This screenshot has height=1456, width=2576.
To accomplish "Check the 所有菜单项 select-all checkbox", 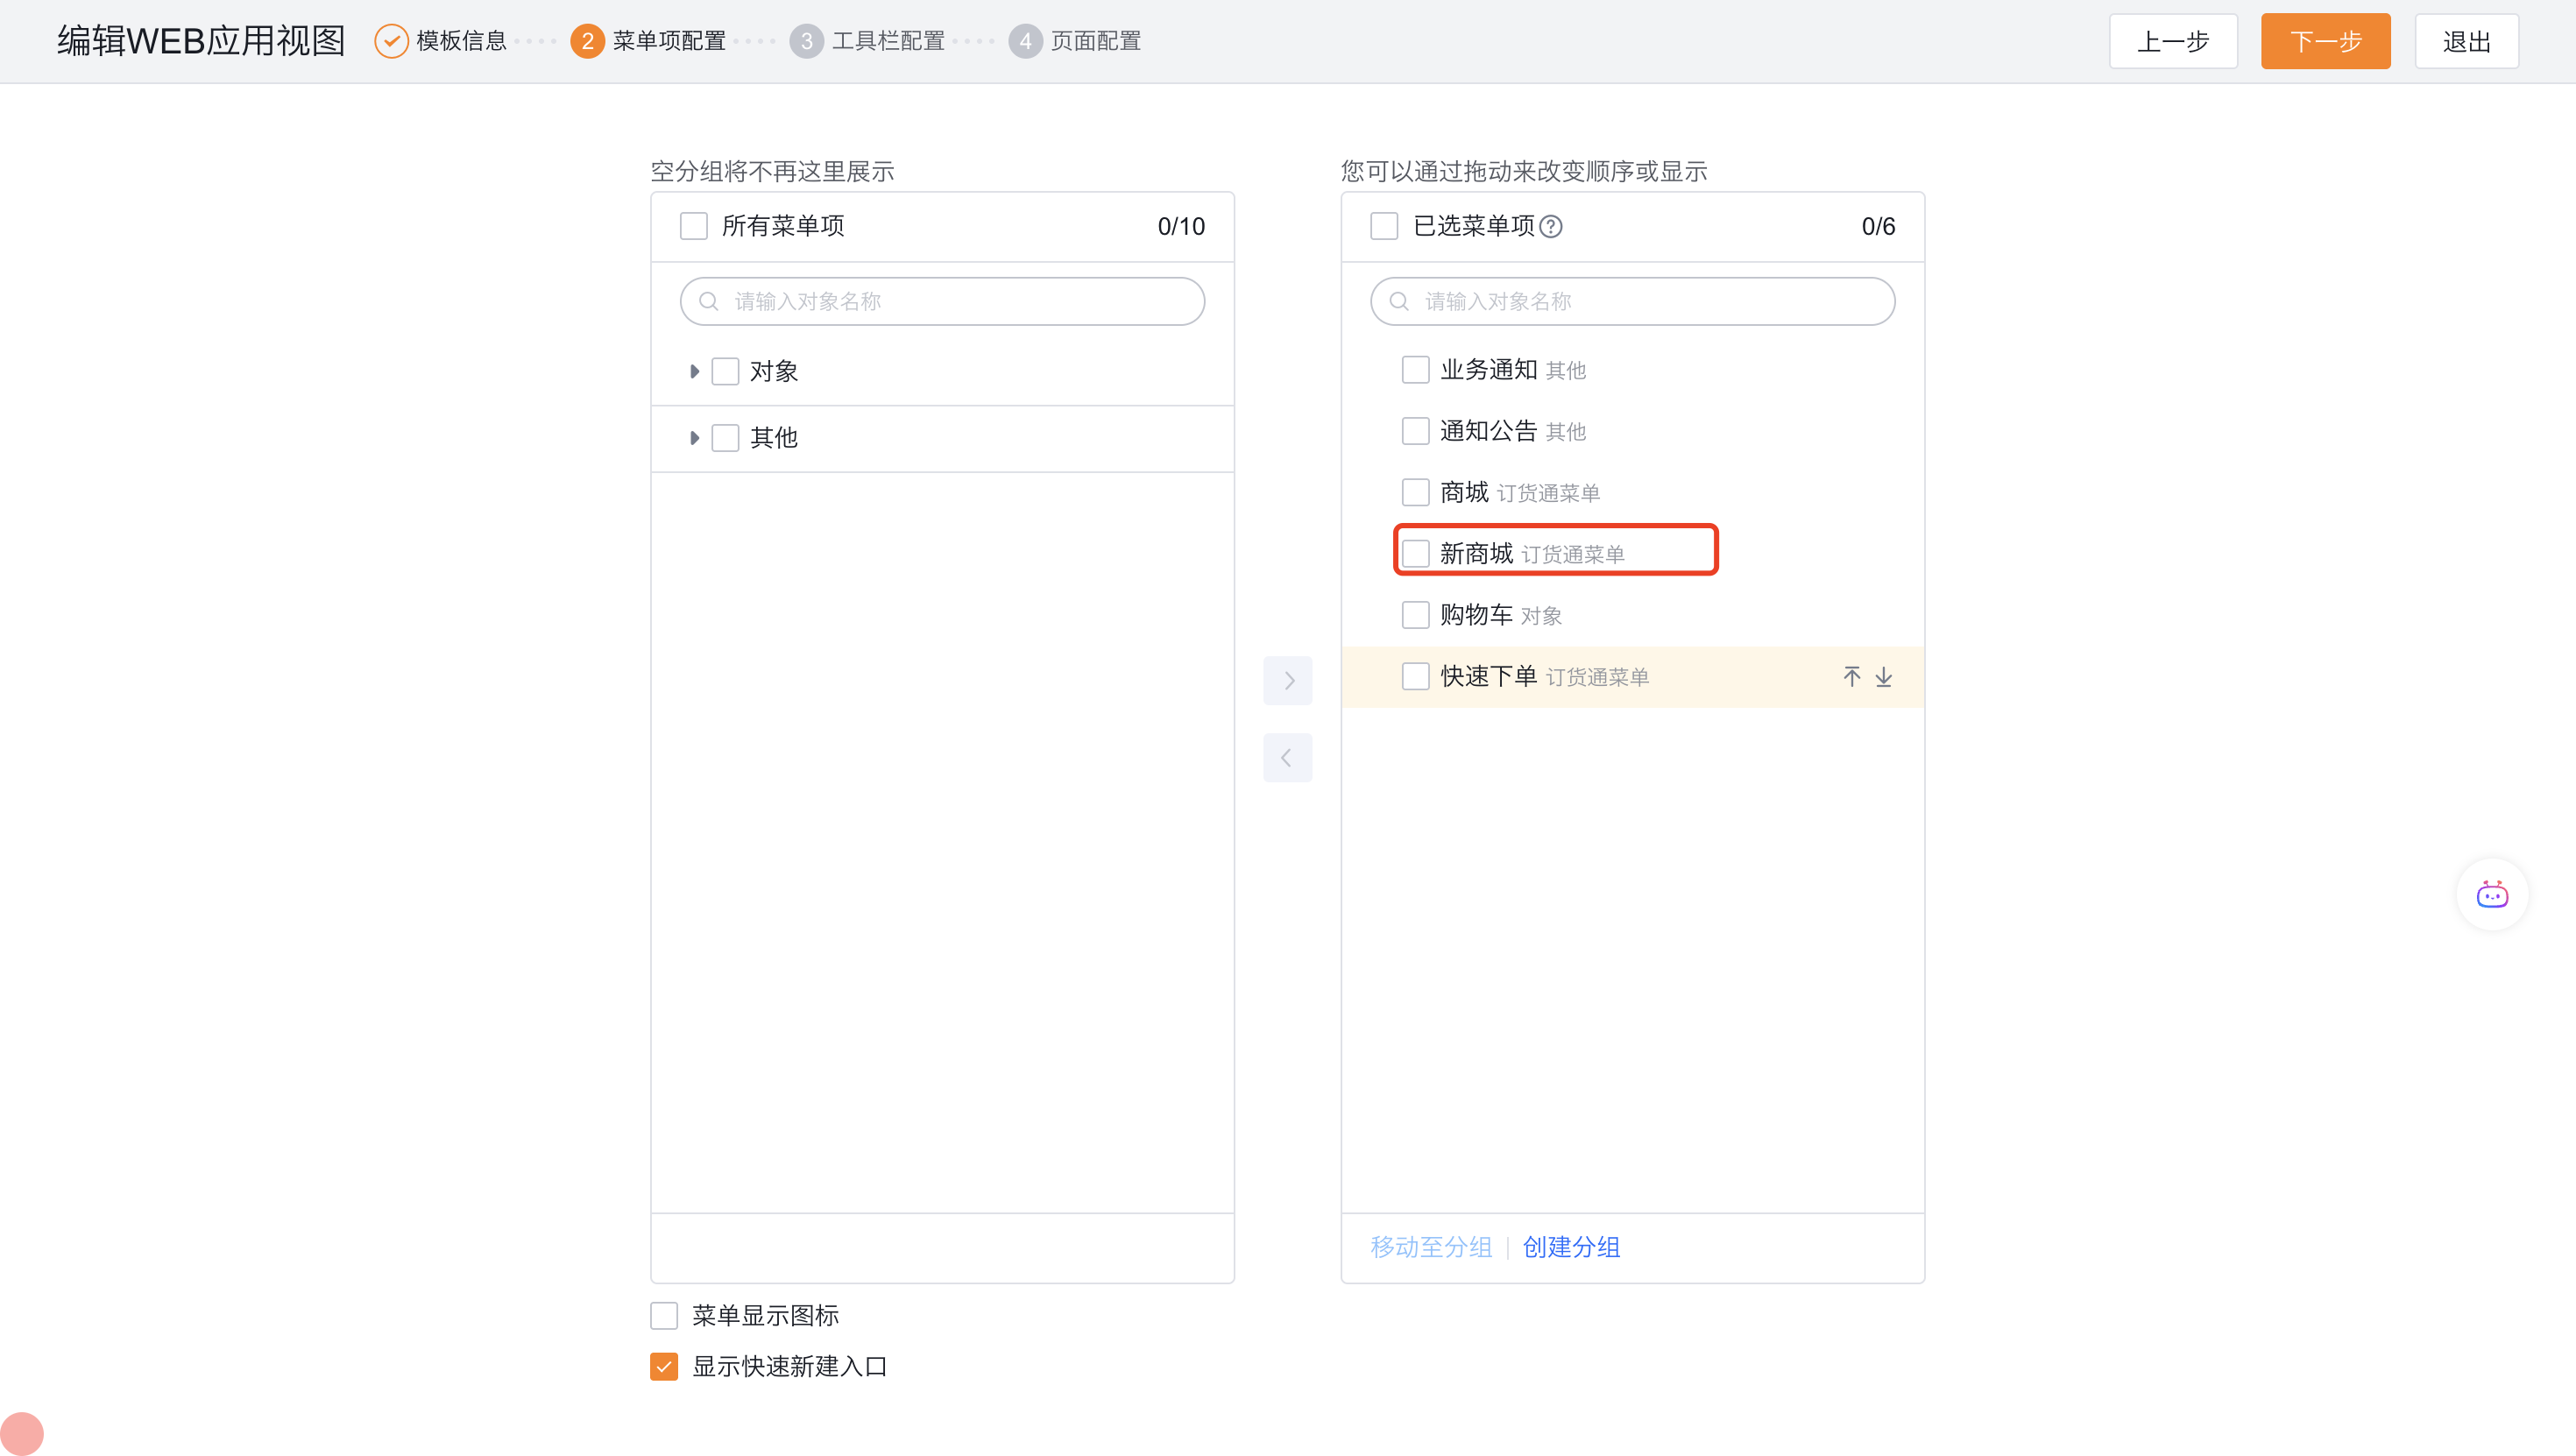I will point(694,226).
